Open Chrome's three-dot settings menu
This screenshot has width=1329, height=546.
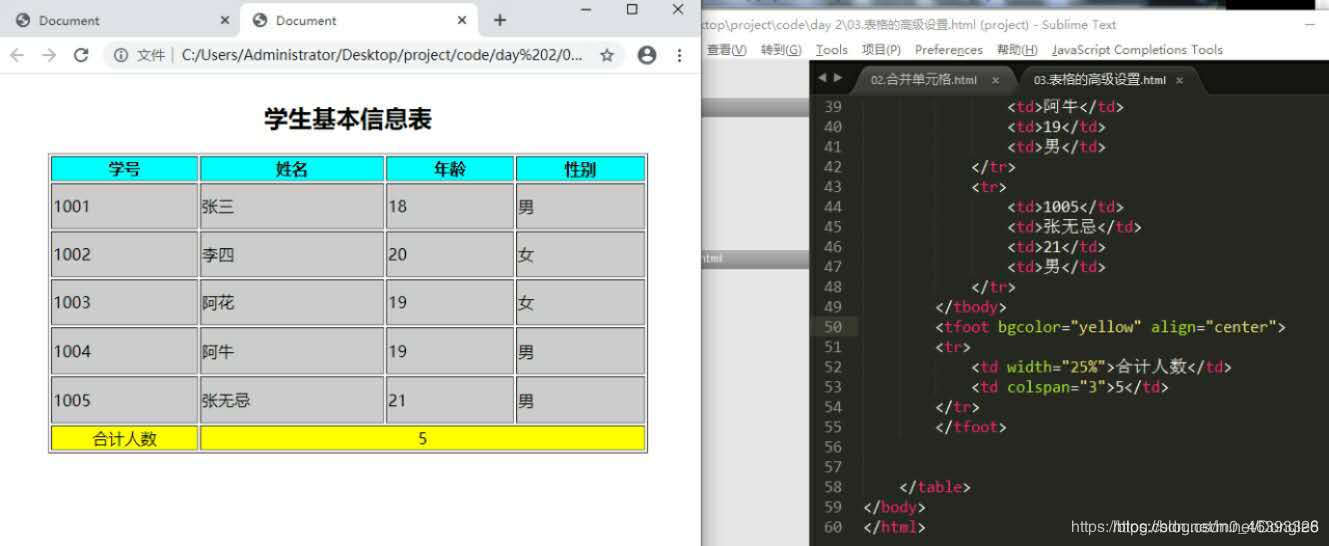click(x=680, y=56)
